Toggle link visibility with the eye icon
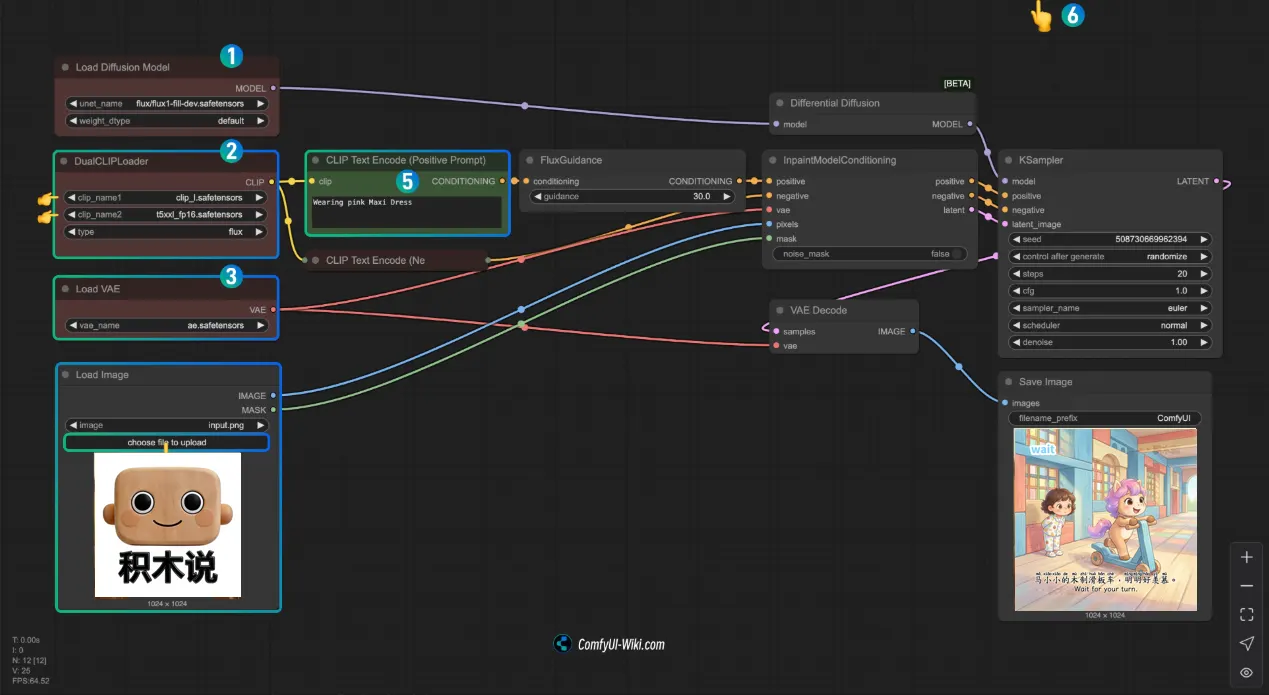1269x695 pixels. (x=1246, y=673)
